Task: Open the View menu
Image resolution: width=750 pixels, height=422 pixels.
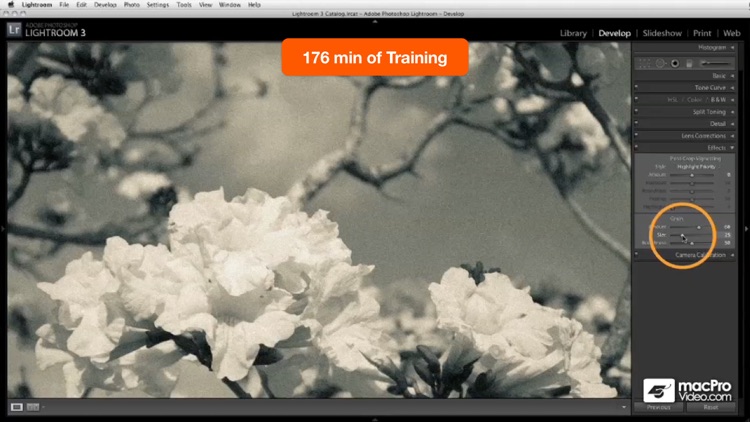Action: tap(205, 5)
